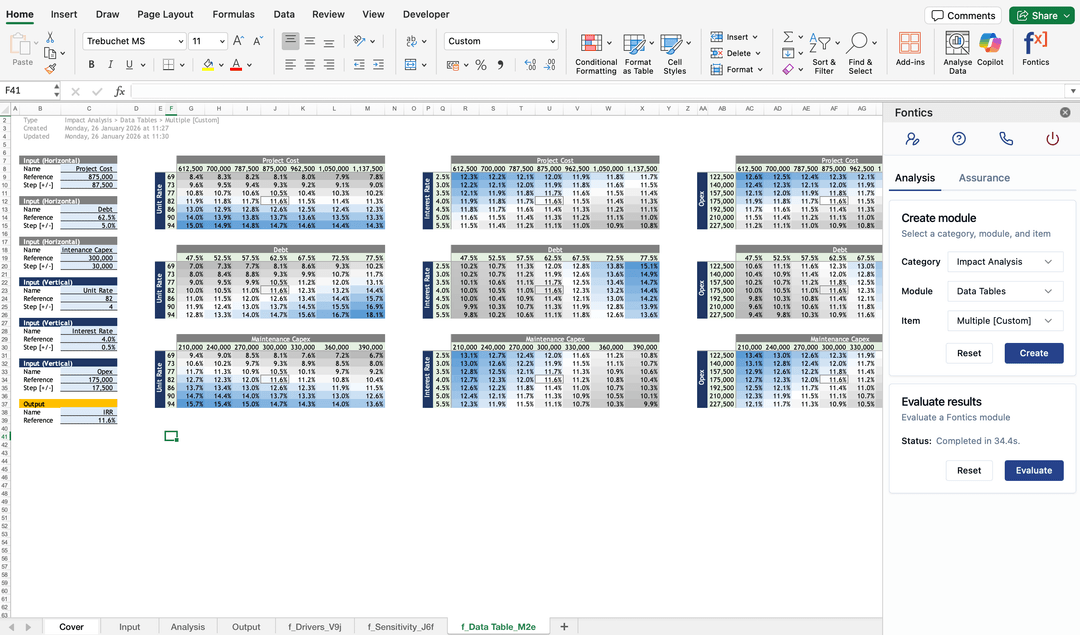Open the Add-ins gallery

tap(910, 50)
